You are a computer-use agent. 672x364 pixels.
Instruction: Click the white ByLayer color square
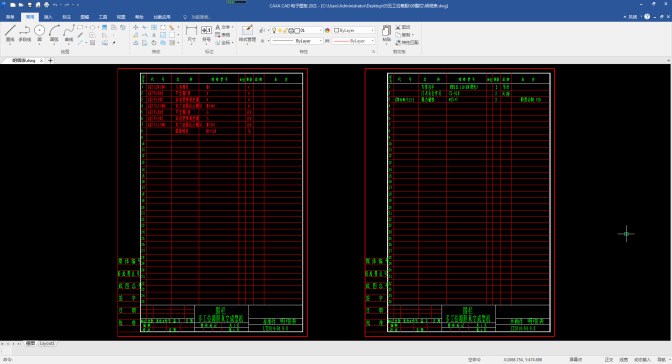[x=336, y=30]
